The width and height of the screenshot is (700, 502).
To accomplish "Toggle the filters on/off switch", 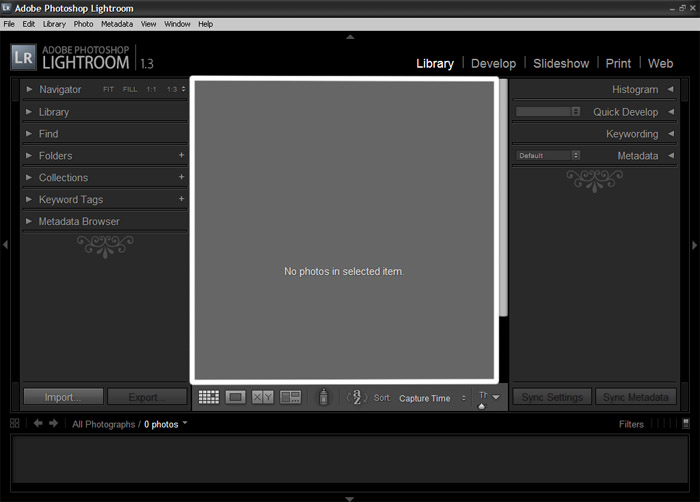I will tap(686, 423).
